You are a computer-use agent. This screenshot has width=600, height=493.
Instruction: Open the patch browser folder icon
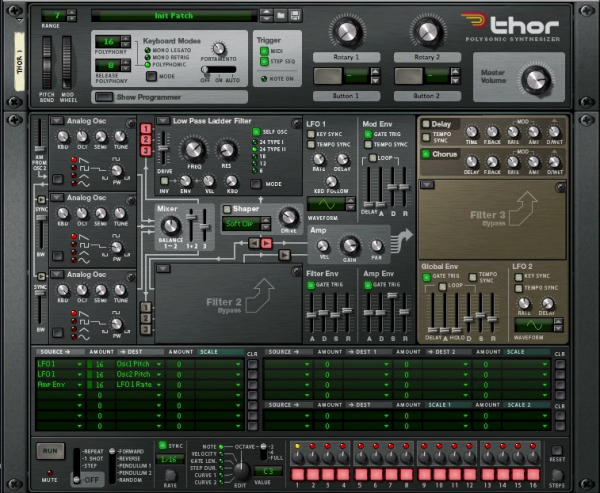click(x=281, y=15)
